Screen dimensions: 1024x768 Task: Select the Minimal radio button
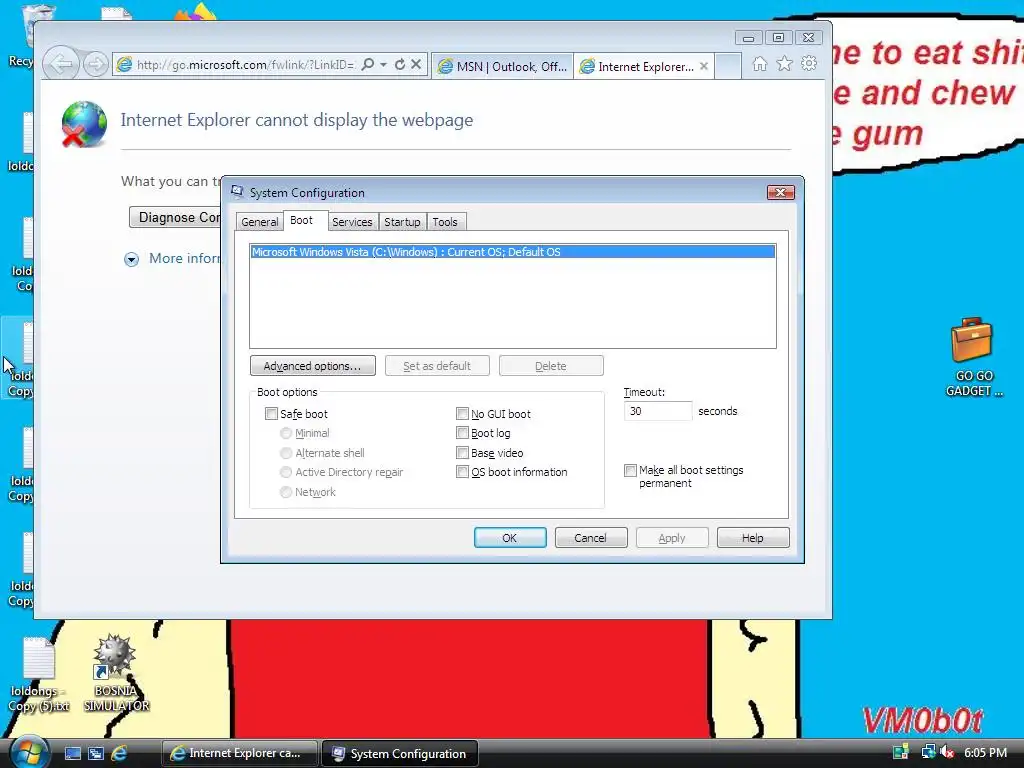[285, 433]
